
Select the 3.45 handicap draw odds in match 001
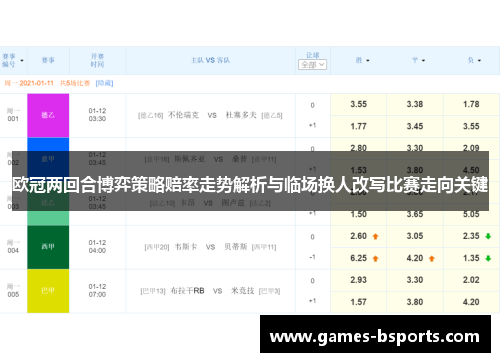pos(415,126)
